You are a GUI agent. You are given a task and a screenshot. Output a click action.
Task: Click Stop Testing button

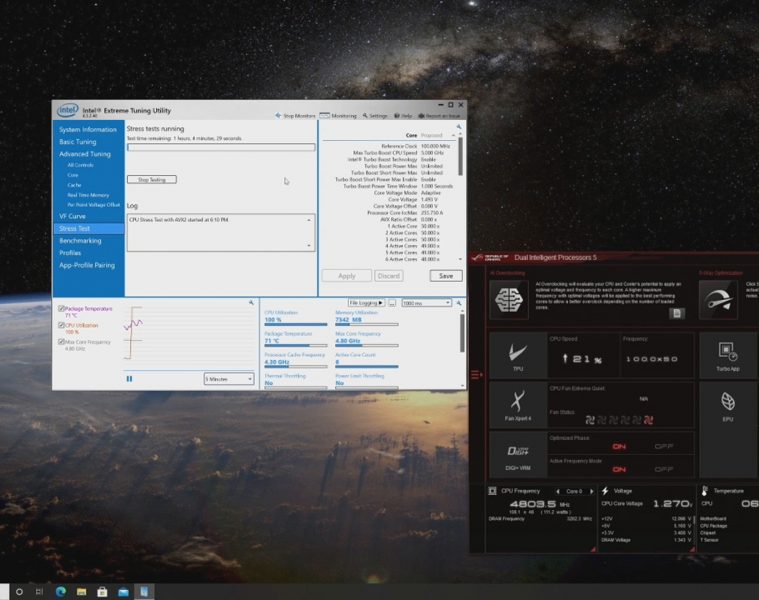(152, 180)
